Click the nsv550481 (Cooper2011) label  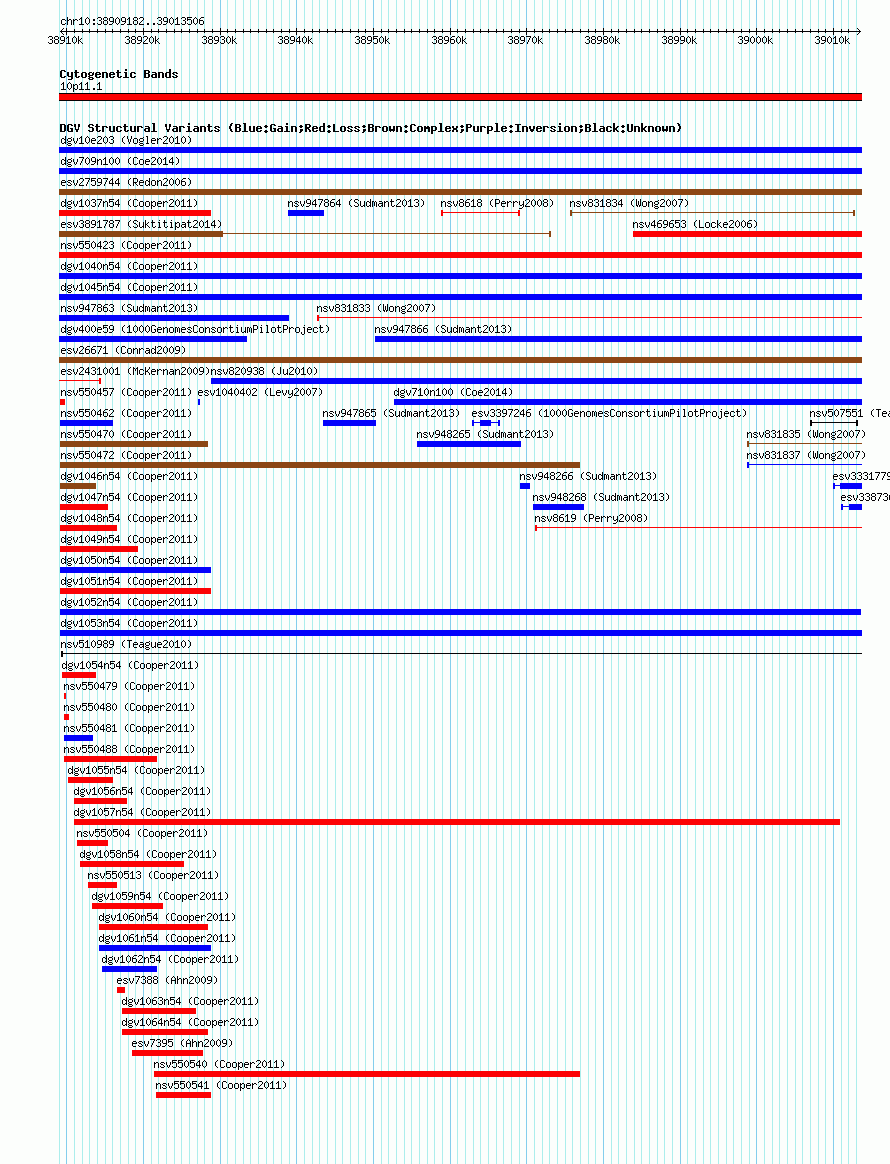[x=129, y=729]
